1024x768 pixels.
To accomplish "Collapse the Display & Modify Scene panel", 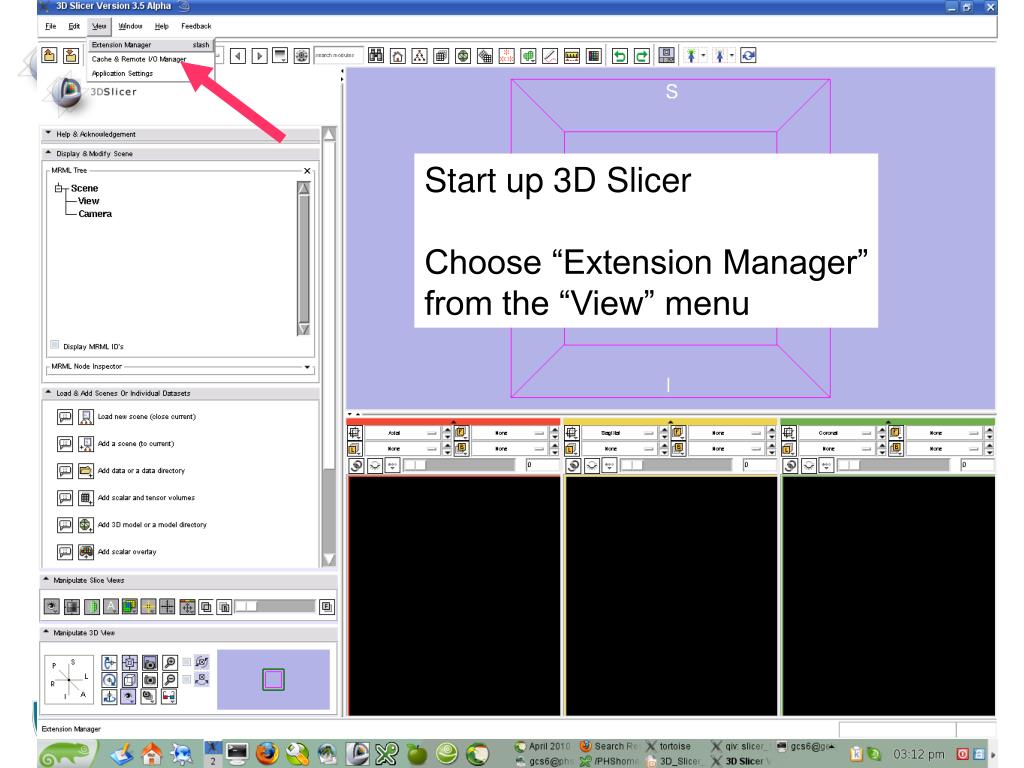I will click(48, 153).
